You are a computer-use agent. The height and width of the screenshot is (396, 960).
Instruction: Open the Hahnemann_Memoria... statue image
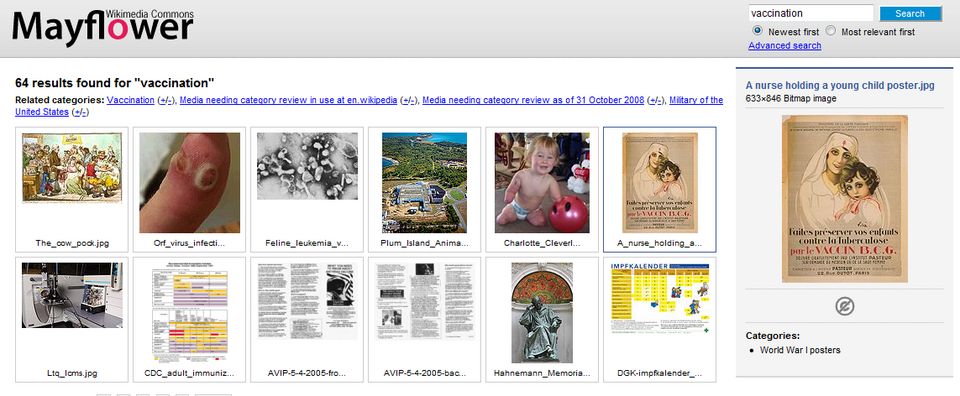(542, 312)
